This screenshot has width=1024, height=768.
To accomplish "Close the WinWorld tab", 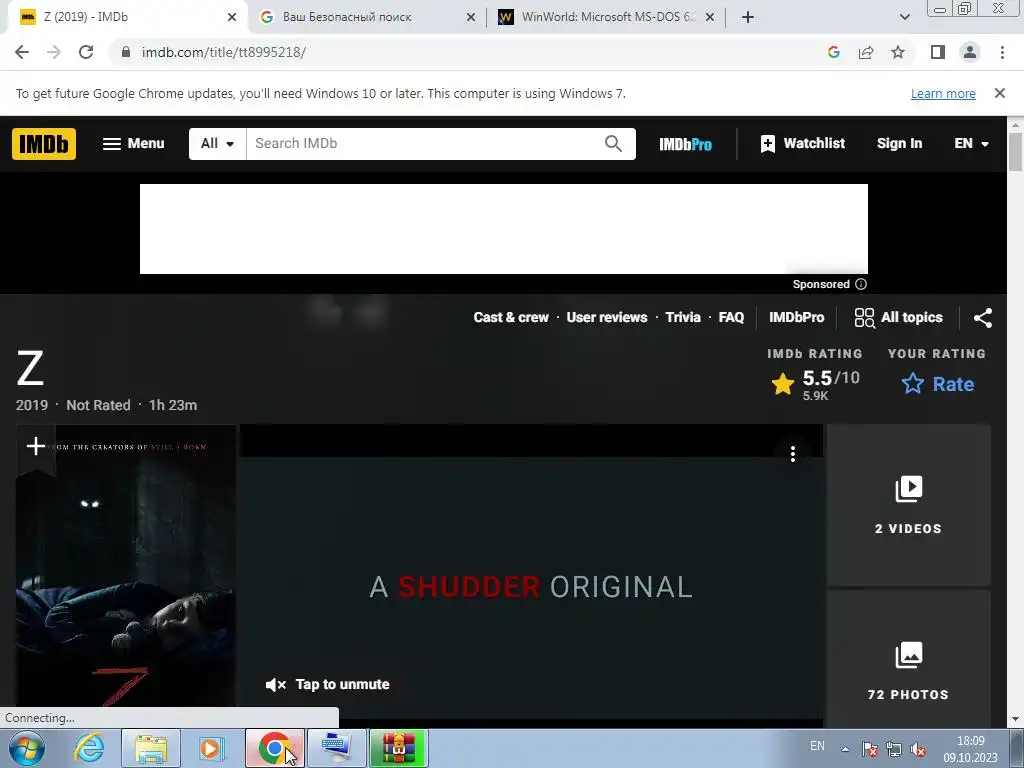I will coord(710,18).
